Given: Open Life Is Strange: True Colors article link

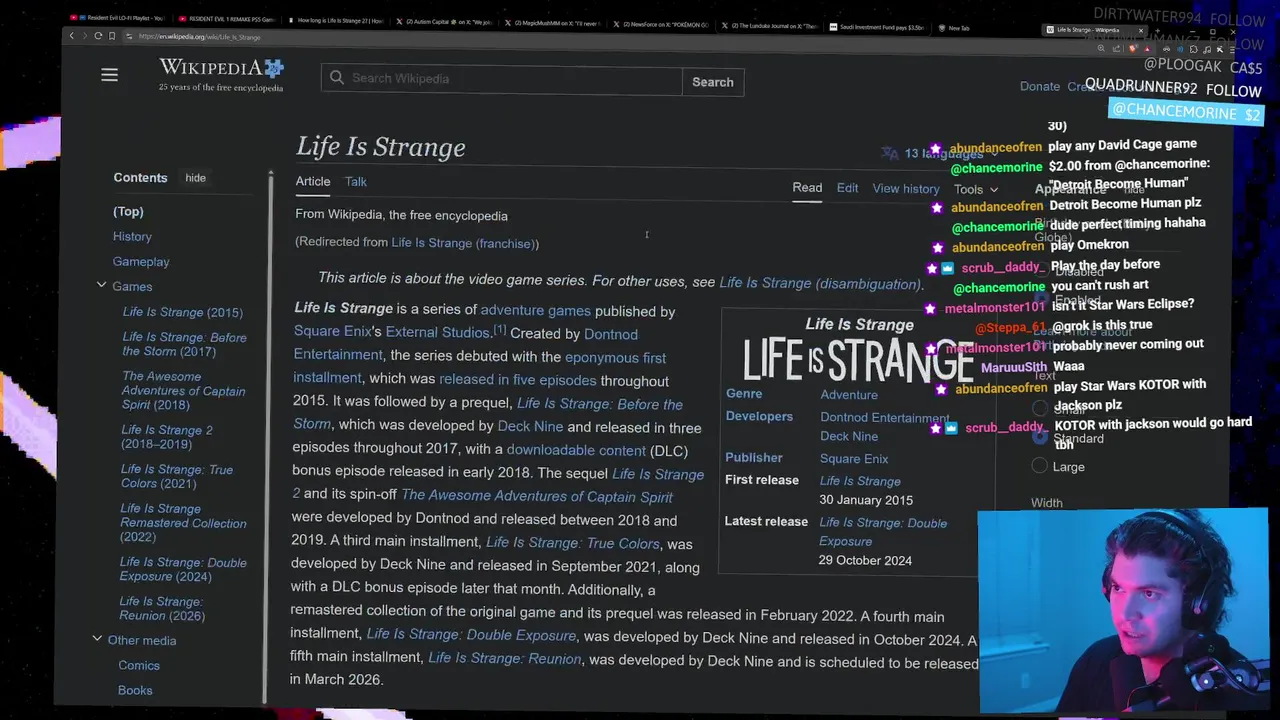Looking at the screenshot, I should (573, 543).
